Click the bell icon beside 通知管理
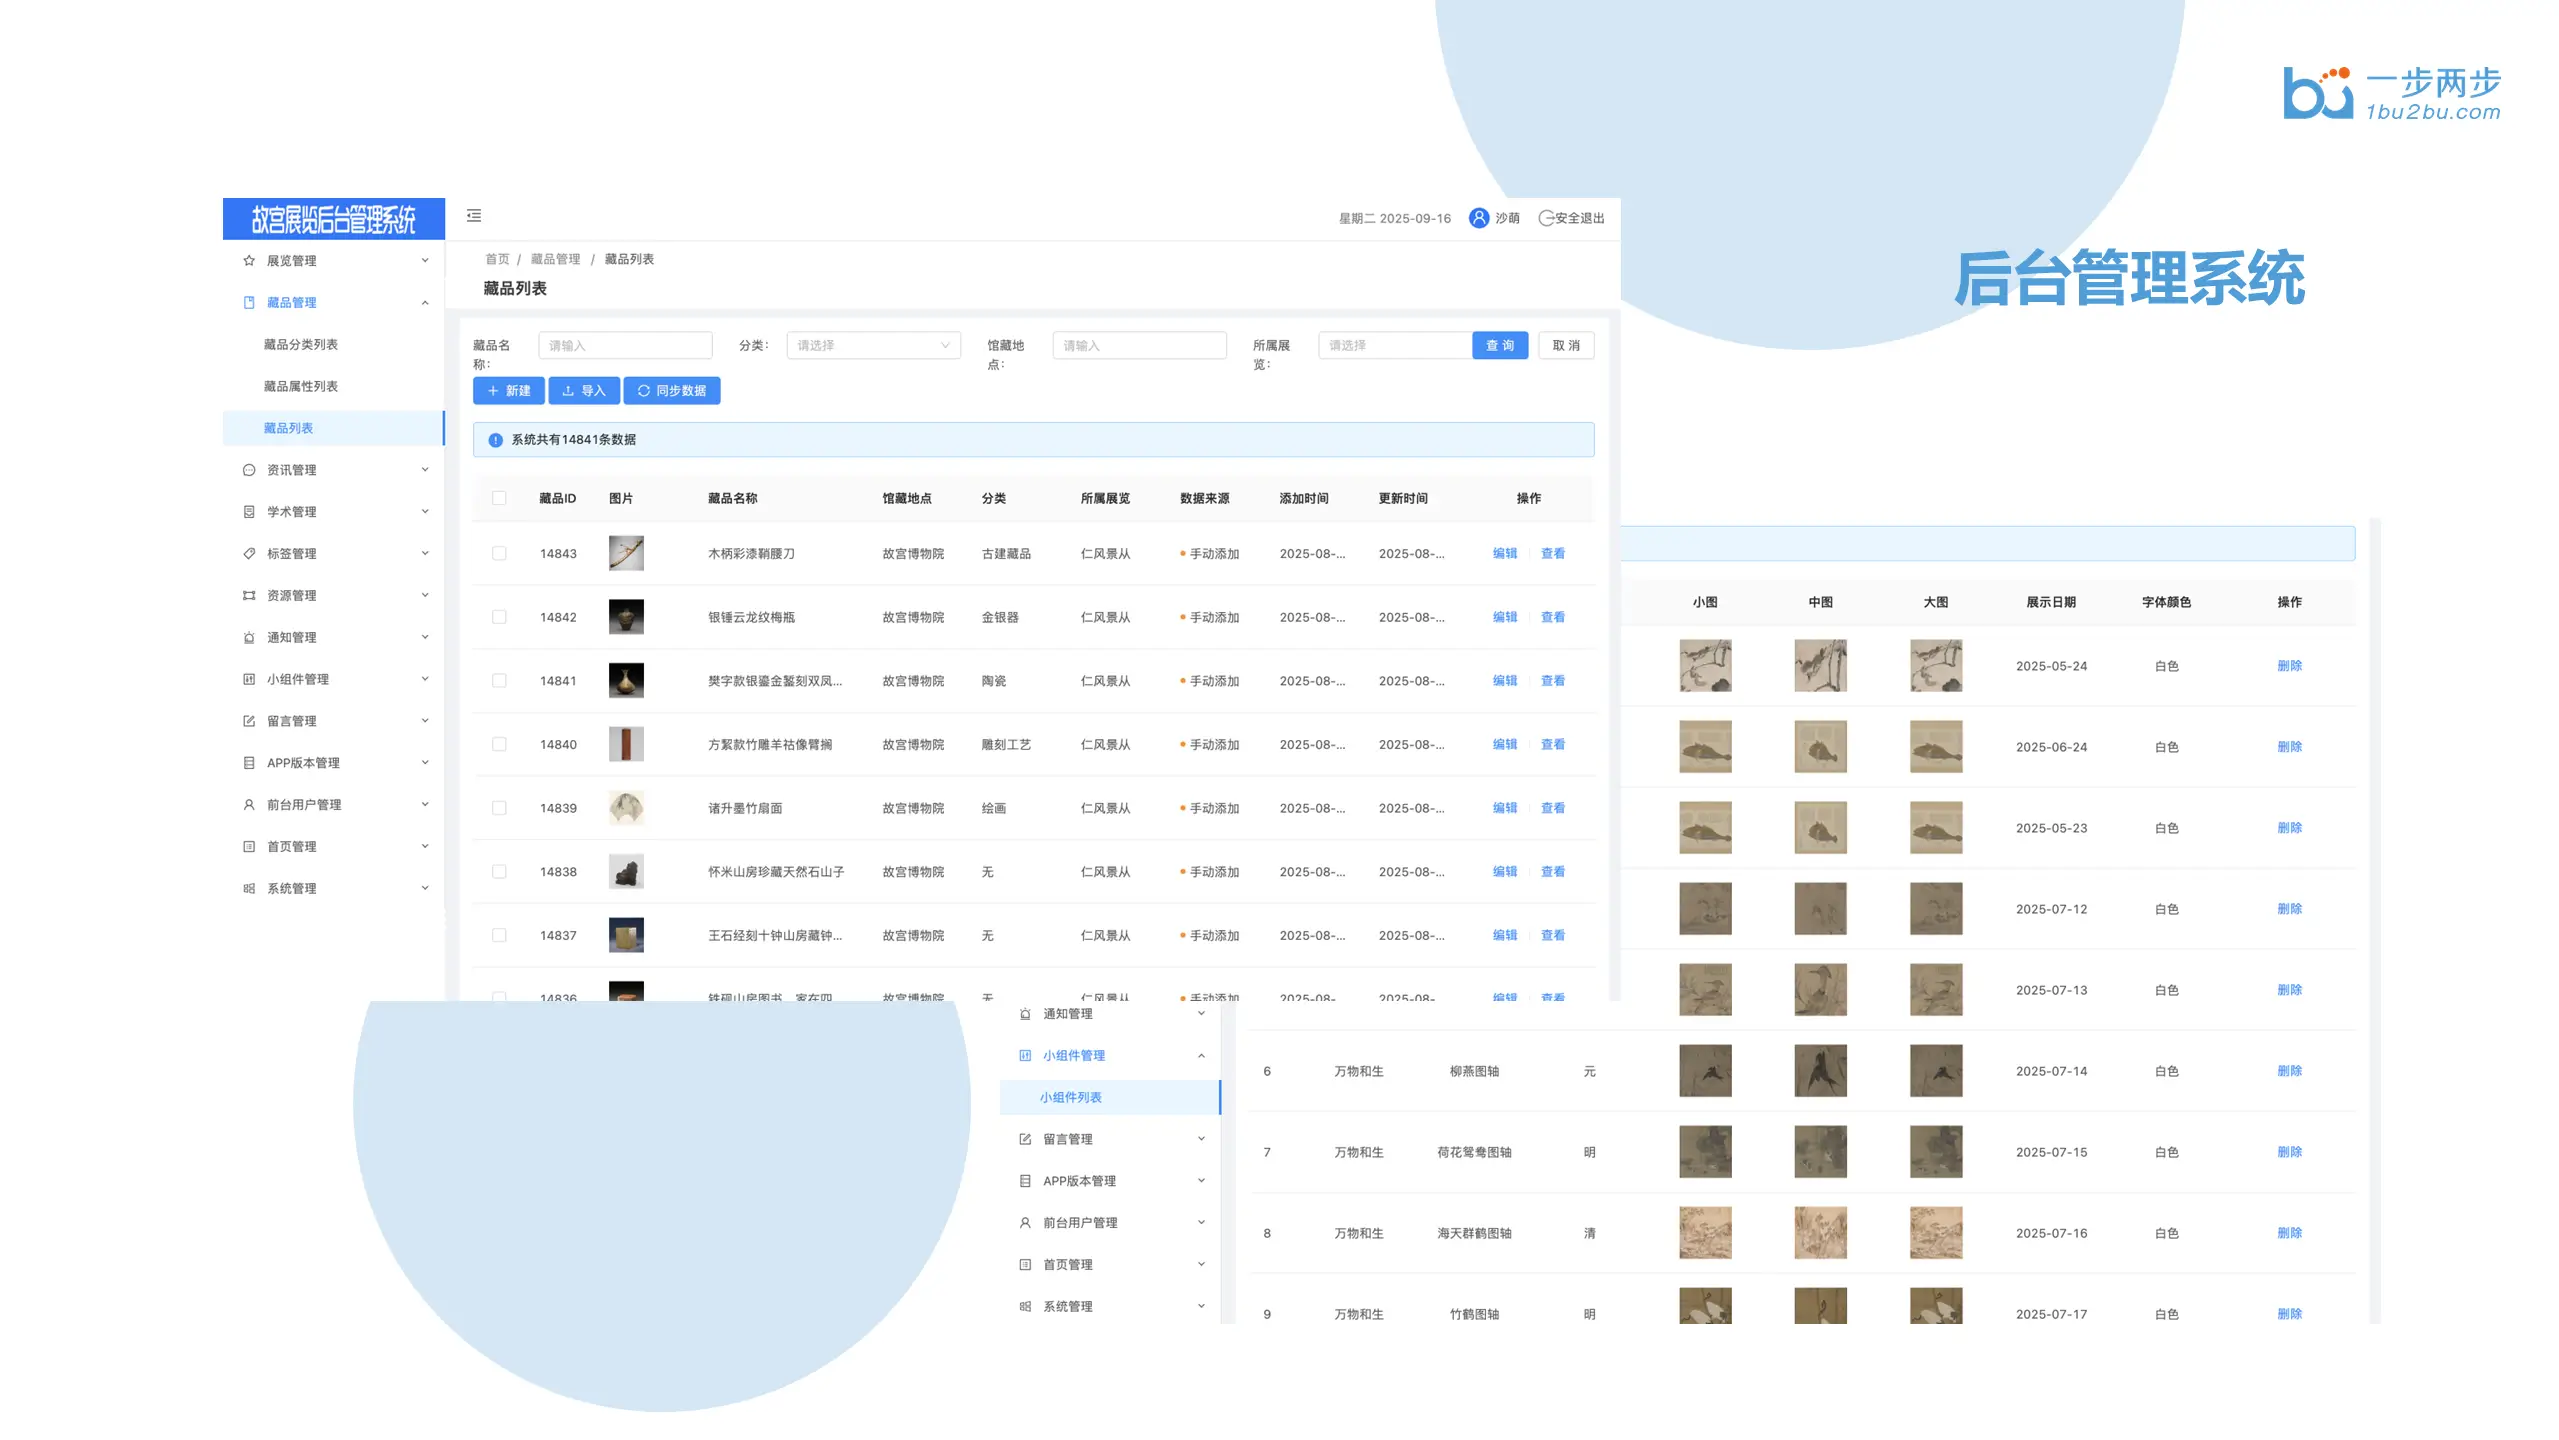The image size is (2559, 1440). pos(249,638)
